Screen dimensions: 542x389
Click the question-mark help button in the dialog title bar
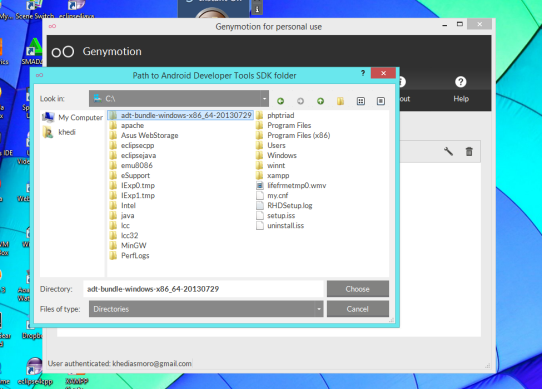click(x=363, y=73)
